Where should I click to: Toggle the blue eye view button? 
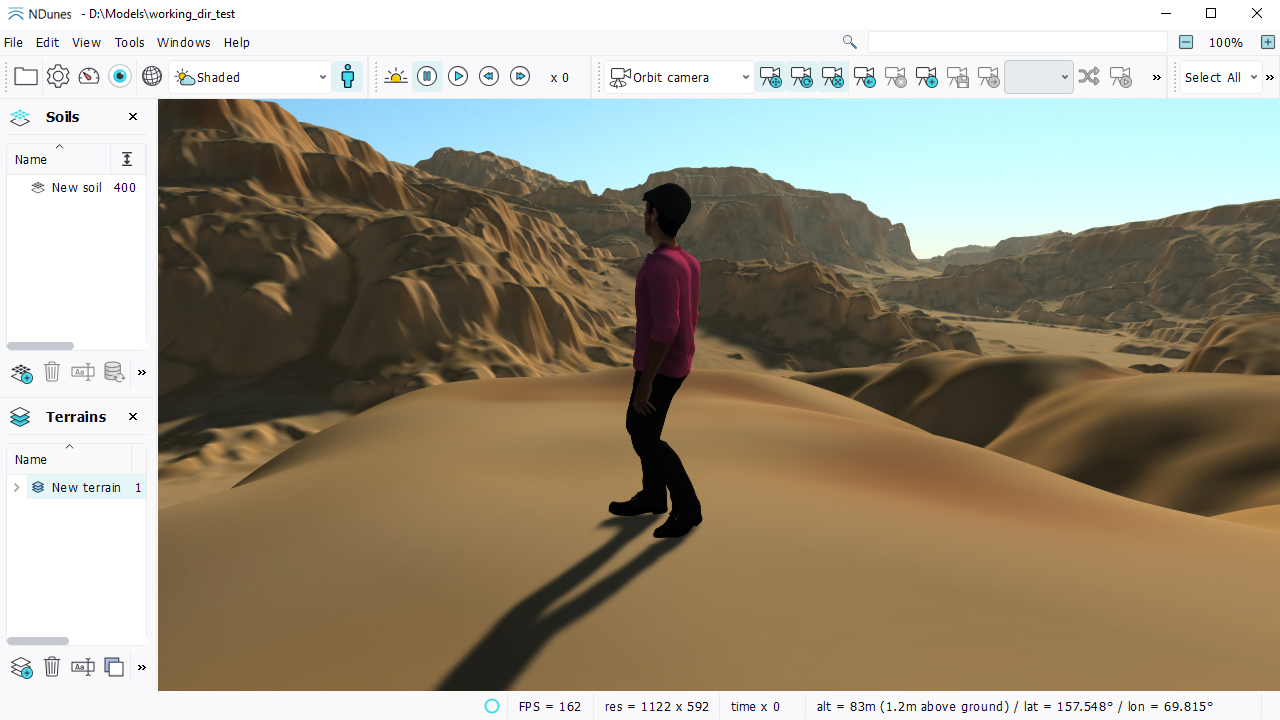click(x=120, y=77)
